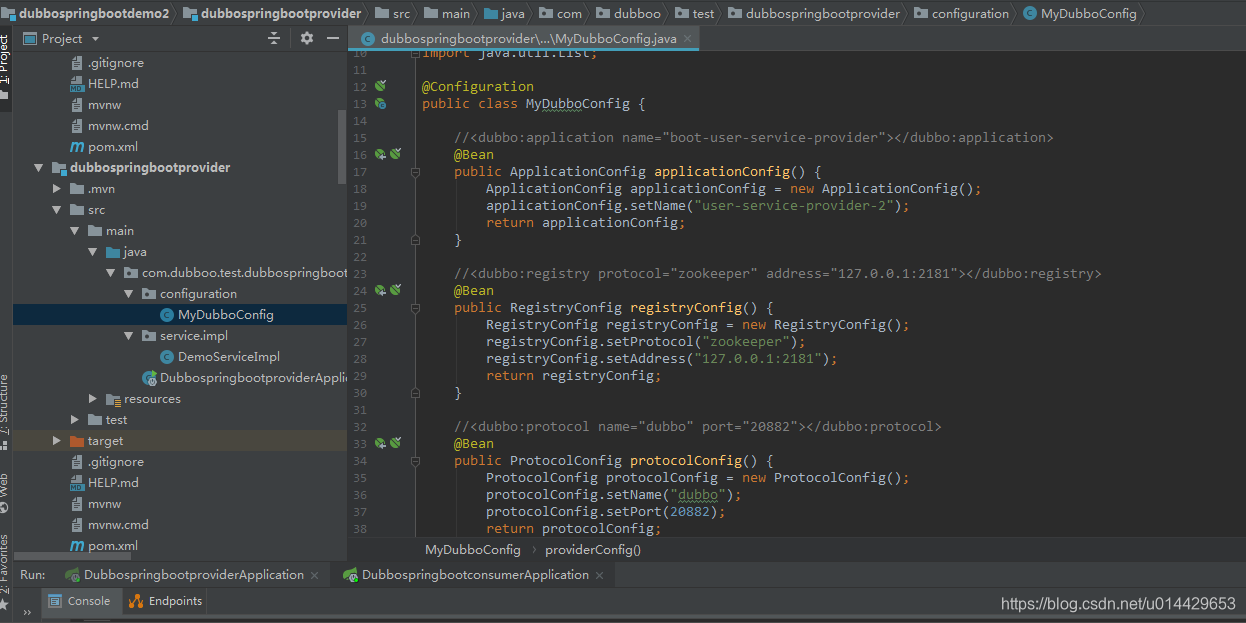This screenshot has height=623, width=1246.
Task: Select the com.dubboo.test package node
Action: (x=244, y=273)
